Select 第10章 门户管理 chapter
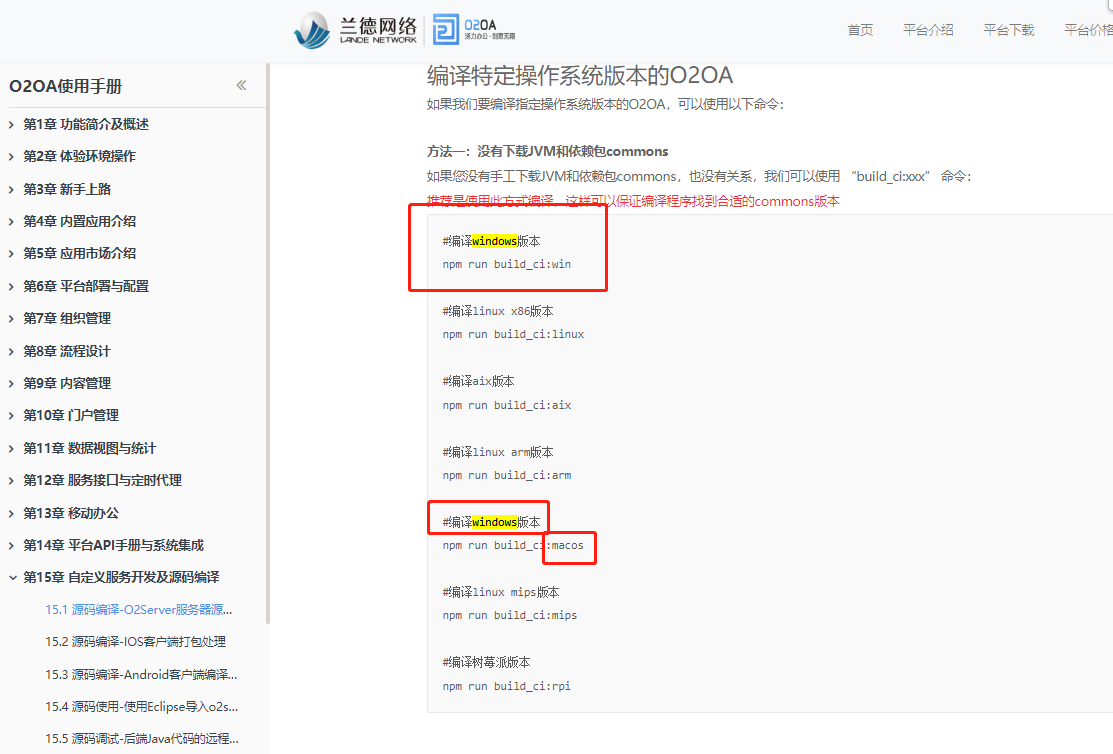The image size is (1113, 754). click(71, 415)
